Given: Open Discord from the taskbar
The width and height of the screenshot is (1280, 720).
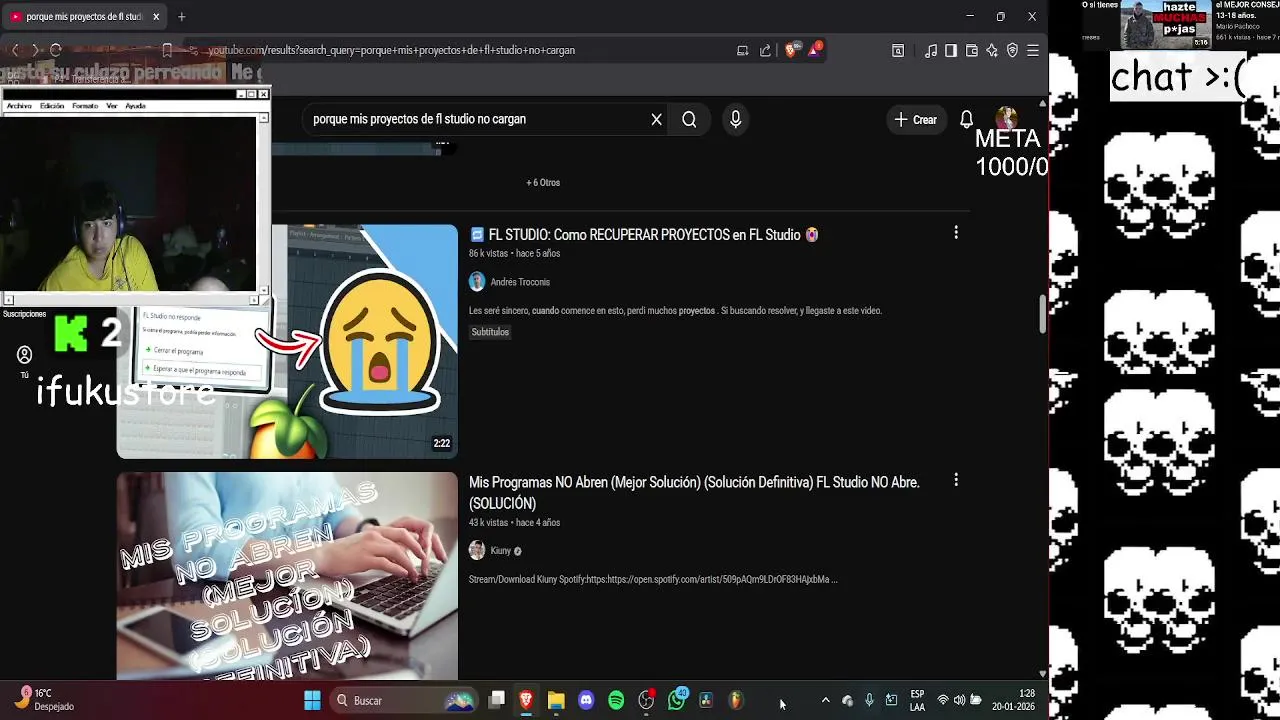Looking at the screenshot, I should (586, 700).
